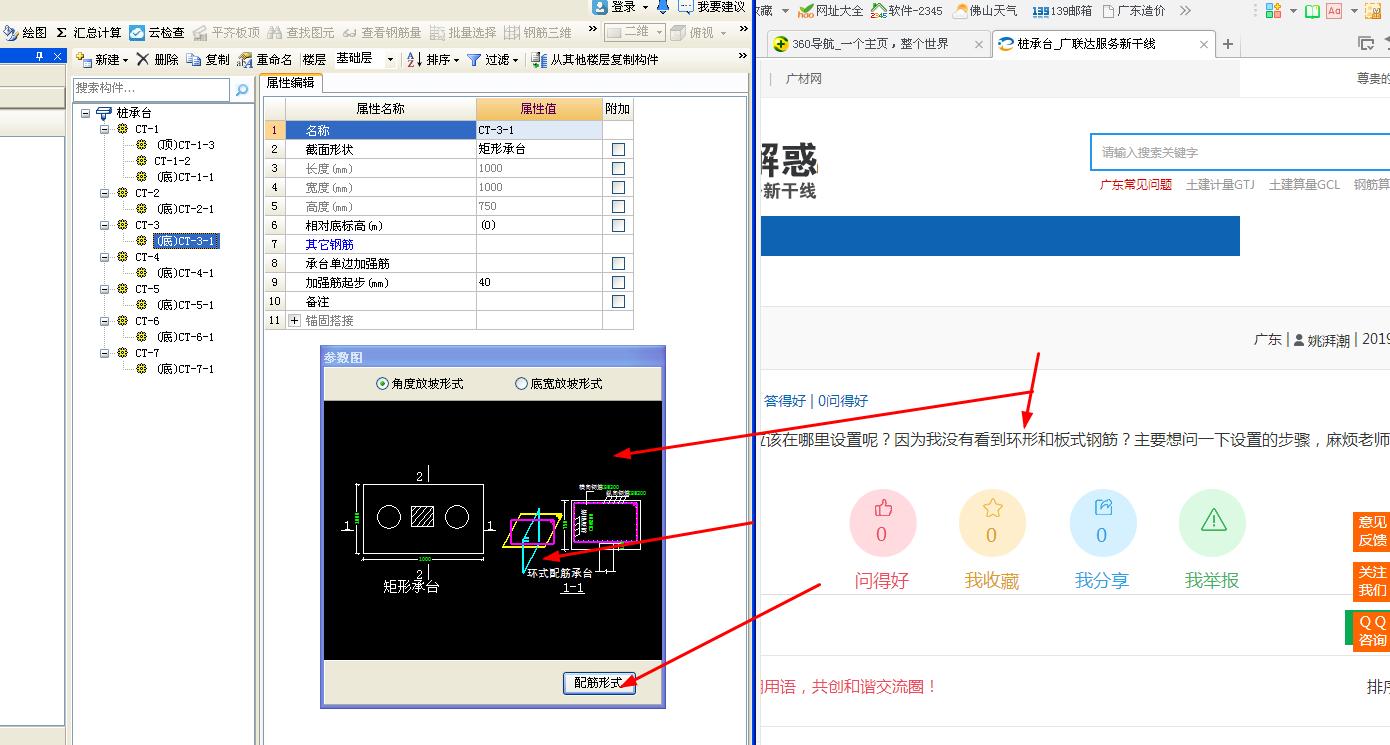Open the 基础层 floor dropdown
Image resolution: width=1390 pixels, height=745 pixels.
(390, 60)
